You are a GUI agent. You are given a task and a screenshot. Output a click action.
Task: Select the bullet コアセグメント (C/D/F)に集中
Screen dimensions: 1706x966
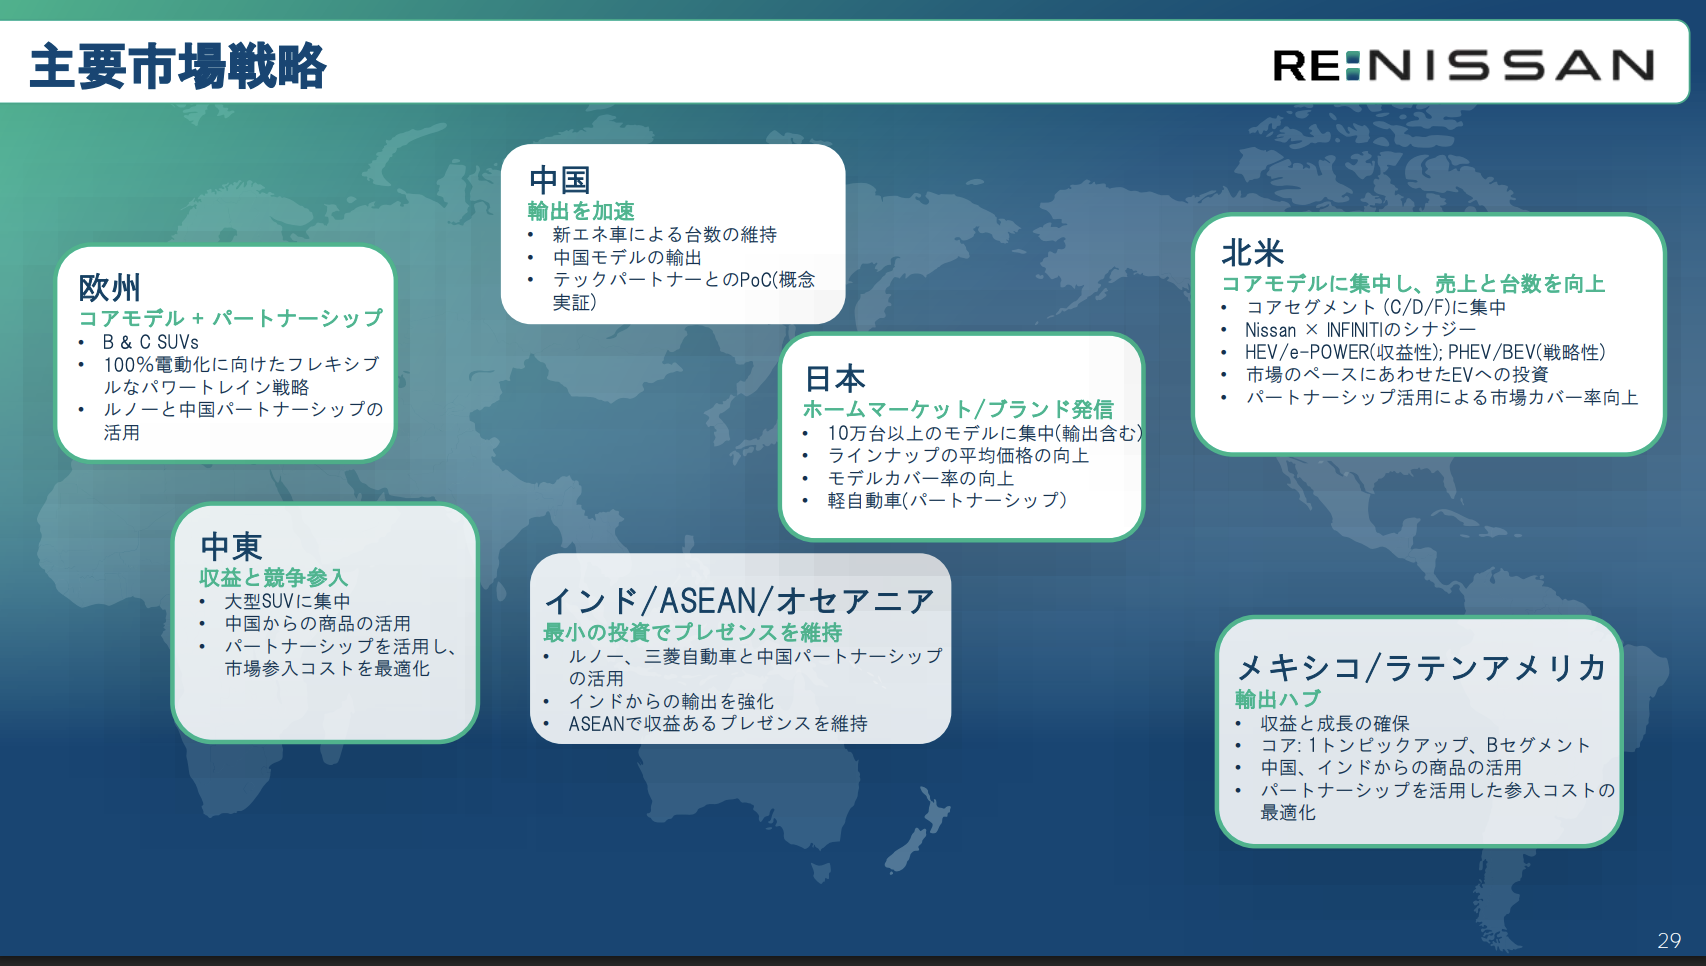tap(1376, 307)
